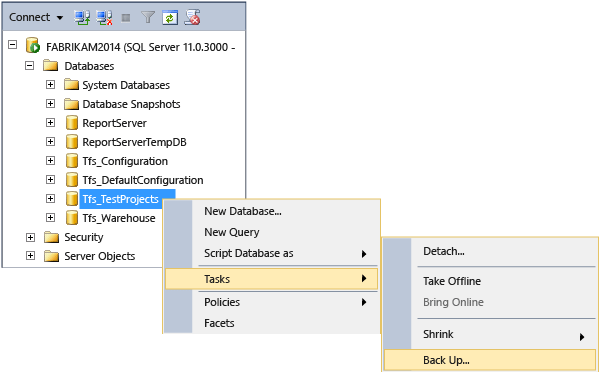Expand the Tfs_DefaultConfiguration node

[x=50, y=179]
